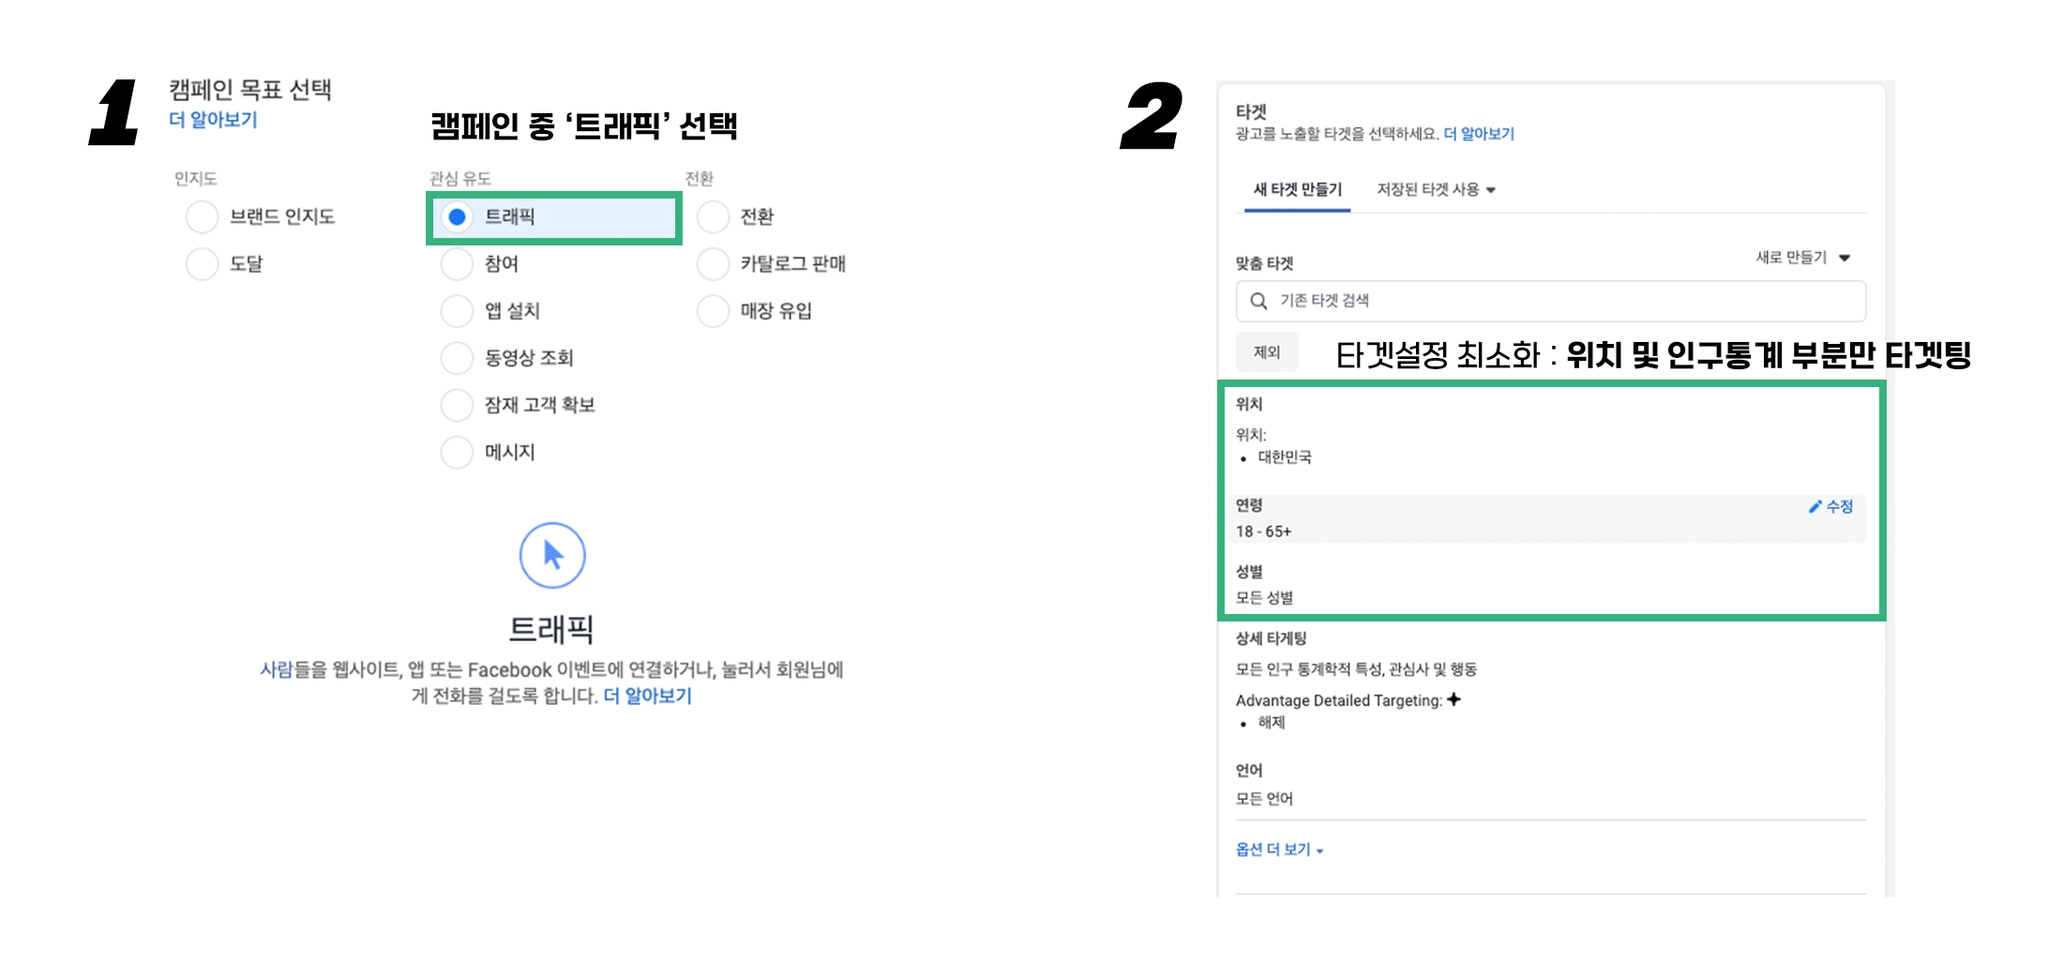Viewport: 2048px width, 971px height.
Task: Click the 제외 button
Action: click(x=1267, y=352)
